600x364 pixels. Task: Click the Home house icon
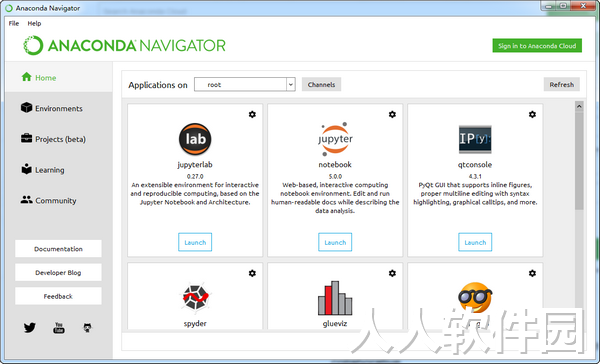[x=26, y=77]
